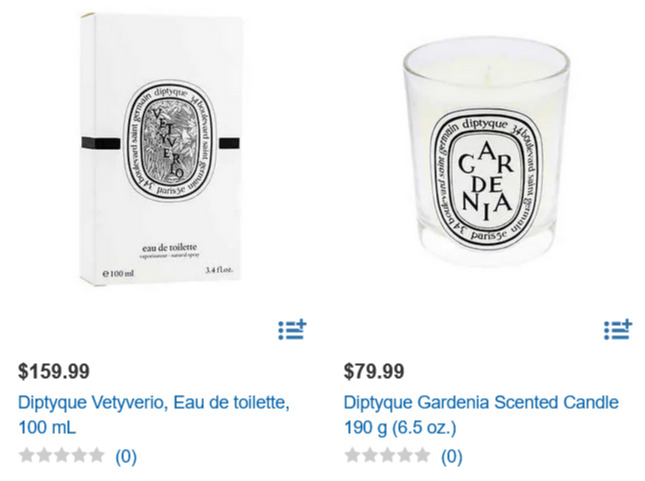Select the $159.99 price

pyautogui.click(x=54, y=371)
